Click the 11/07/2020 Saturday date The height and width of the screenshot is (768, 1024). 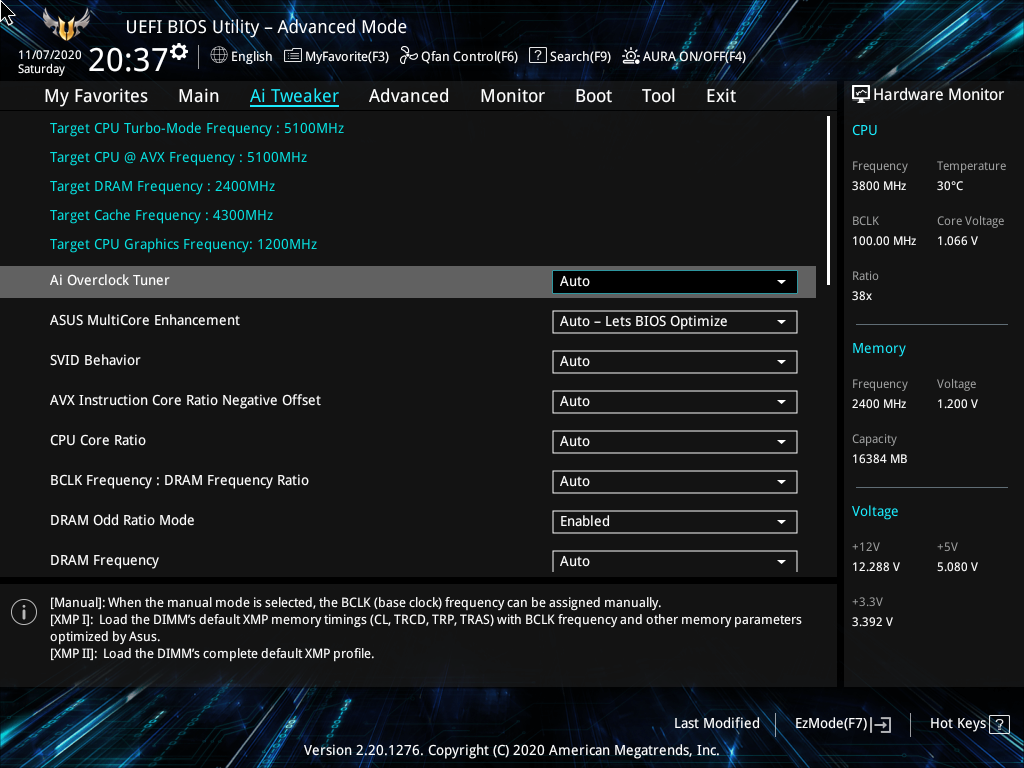pyautogui.click(x=49, y=62)
